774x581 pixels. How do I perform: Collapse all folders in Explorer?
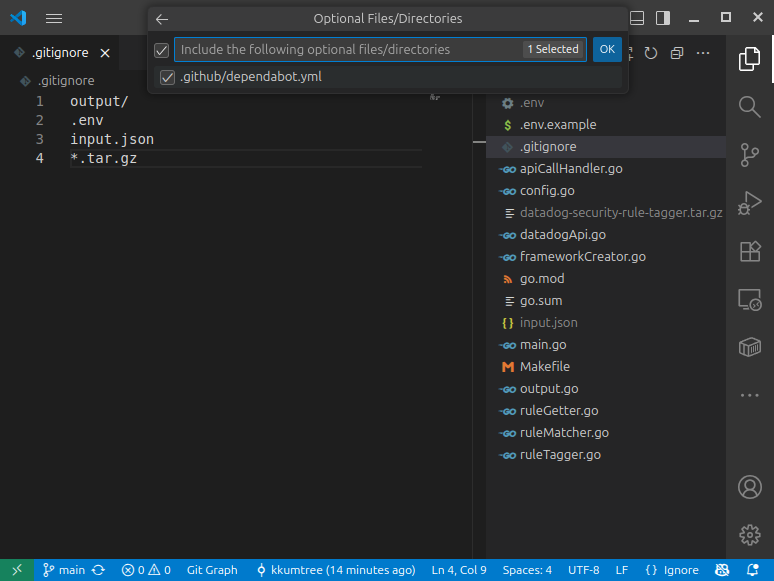pyautogui.click(x=677, y=53)
